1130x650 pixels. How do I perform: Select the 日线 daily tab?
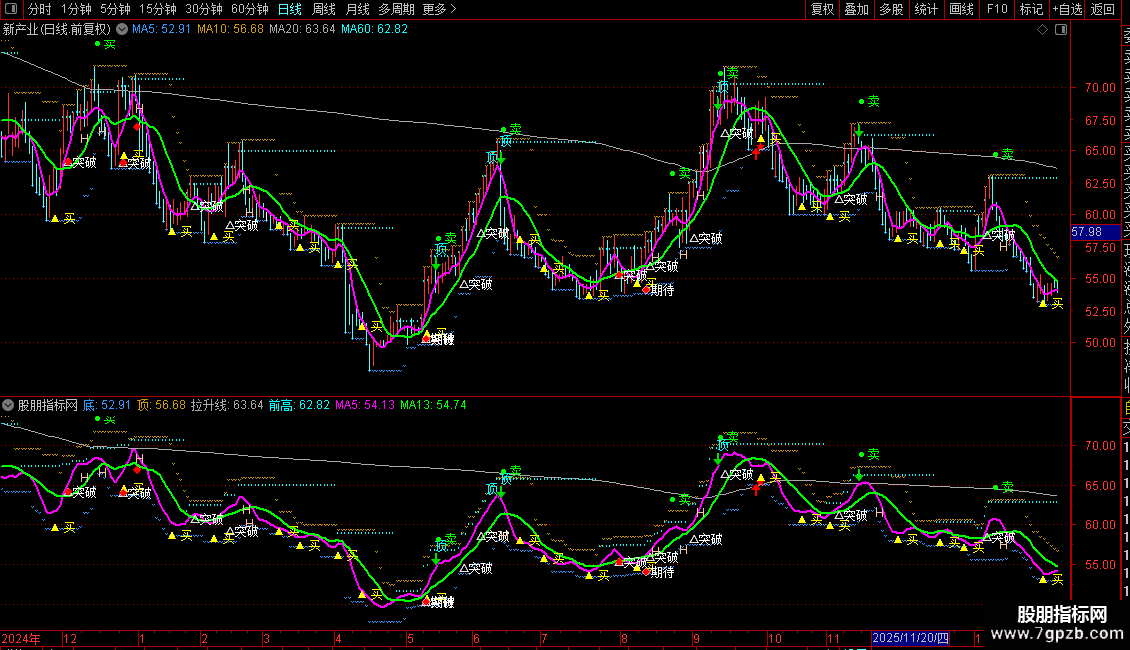[290, 9]
